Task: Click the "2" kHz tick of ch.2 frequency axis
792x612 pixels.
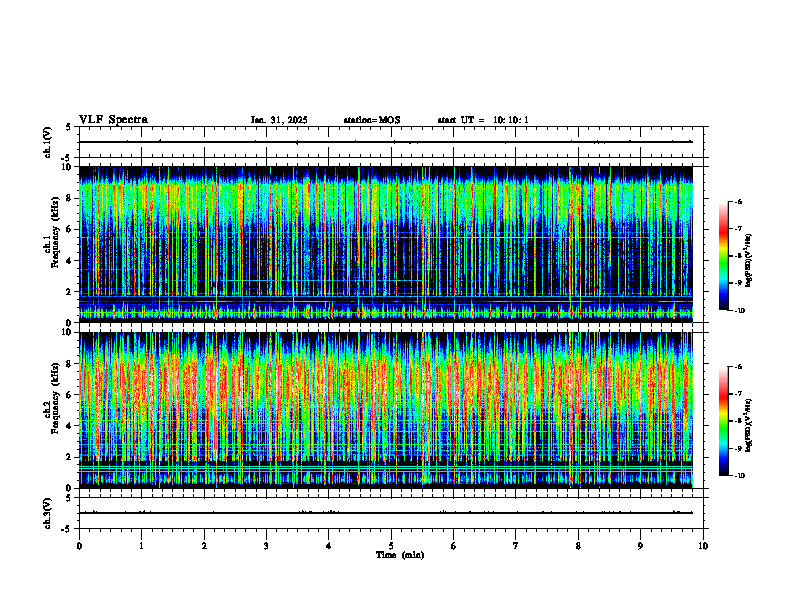Action: (70, 457)
